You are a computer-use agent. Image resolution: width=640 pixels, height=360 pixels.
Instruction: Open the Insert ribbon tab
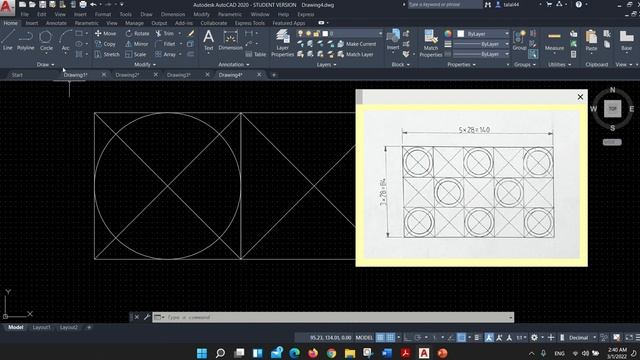tap(32, 23)
